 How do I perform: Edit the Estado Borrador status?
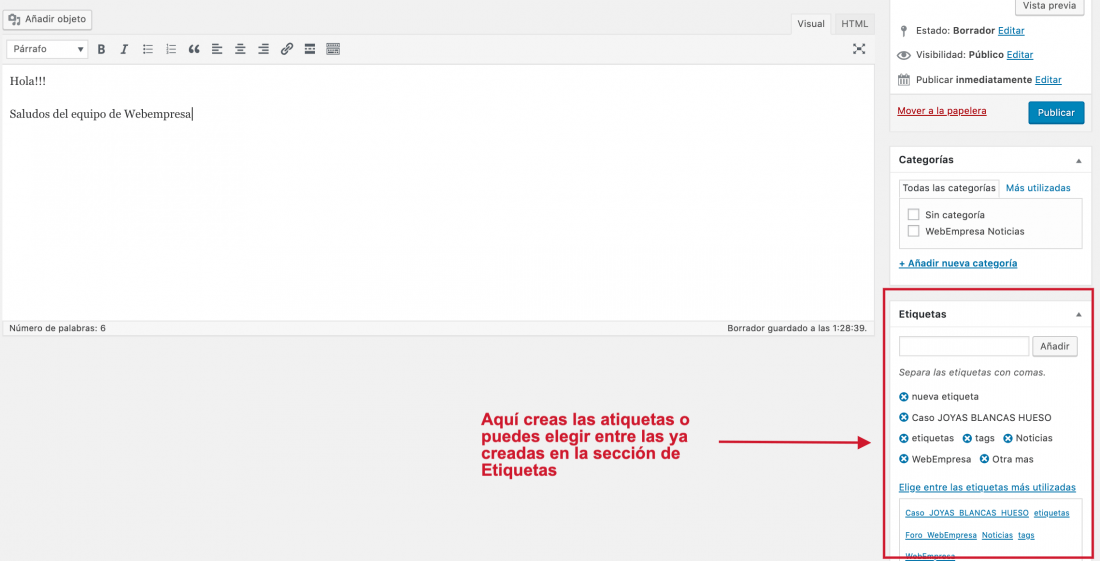[x=1011, y=31]
